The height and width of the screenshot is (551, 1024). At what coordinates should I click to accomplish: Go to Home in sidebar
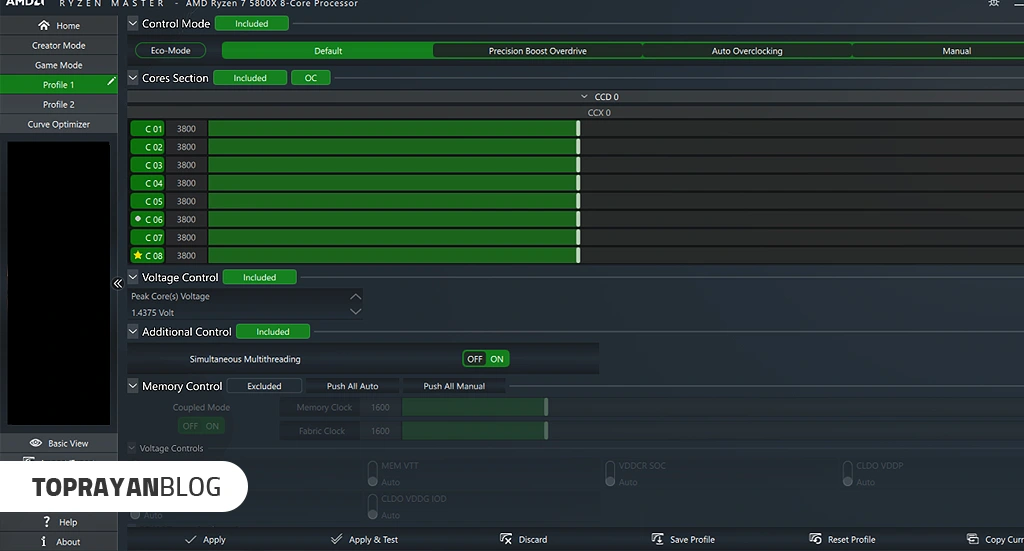pyautogui.click(x=59, y=25)
